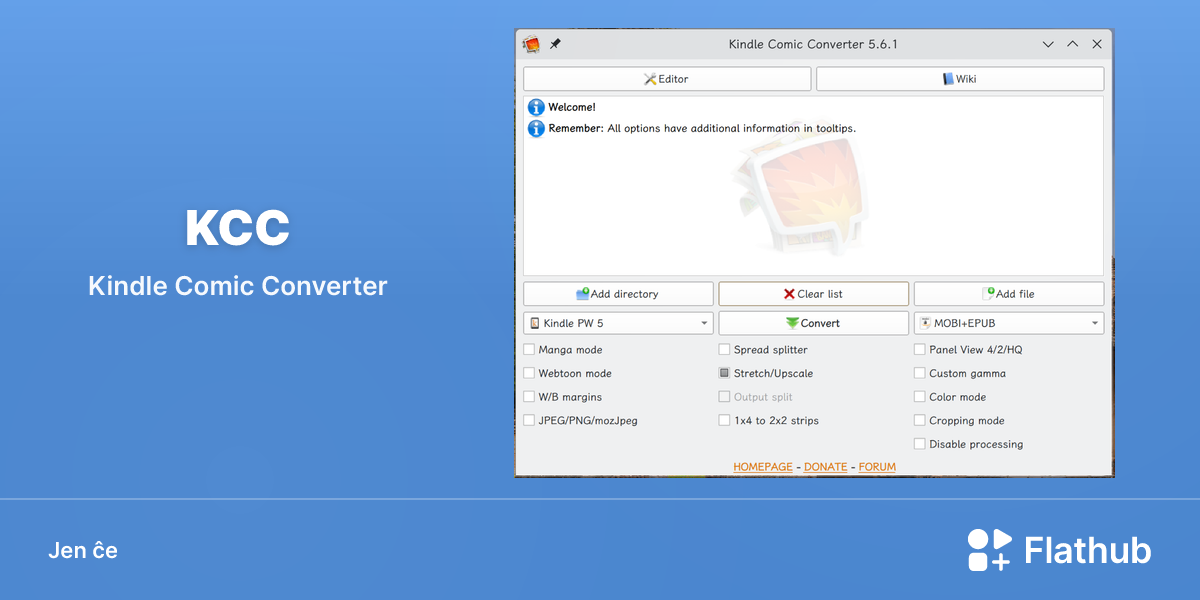Screen dimensions: 1200x600
Task: Start conversion with Convert button
Action: coord(813,323)
